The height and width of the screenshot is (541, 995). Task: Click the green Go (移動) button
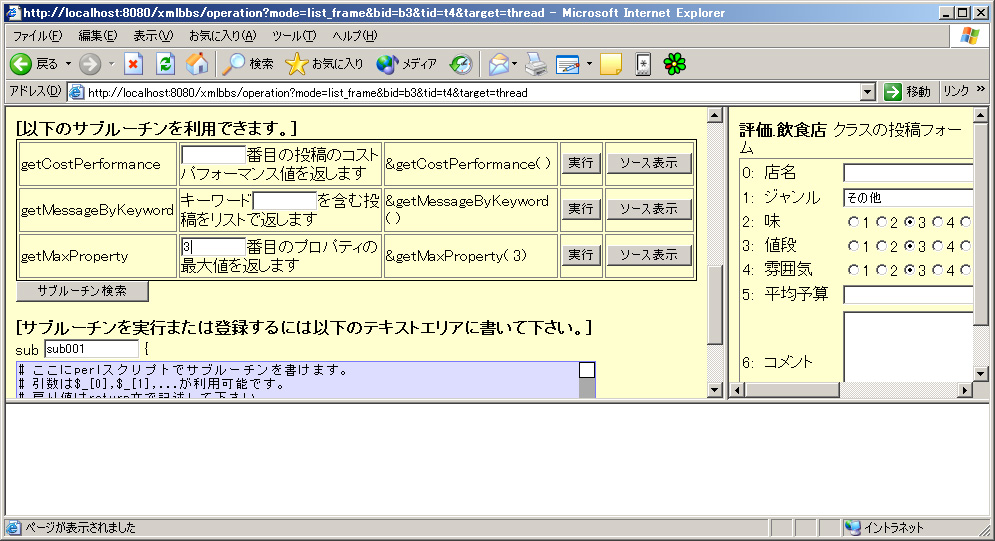coord(907,93)
